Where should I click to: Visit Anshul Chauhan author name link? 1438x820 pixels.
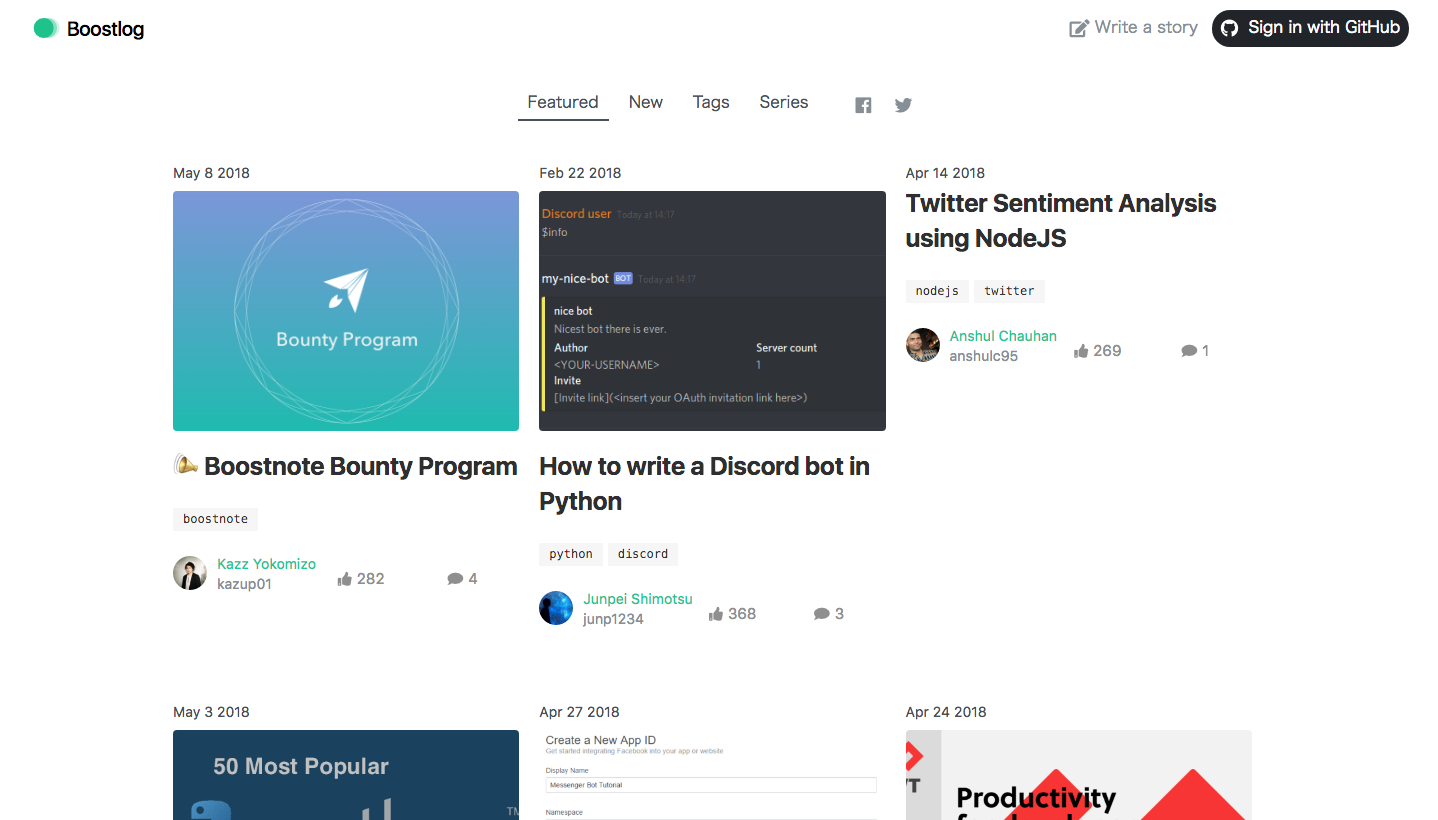coord(1003,336)
